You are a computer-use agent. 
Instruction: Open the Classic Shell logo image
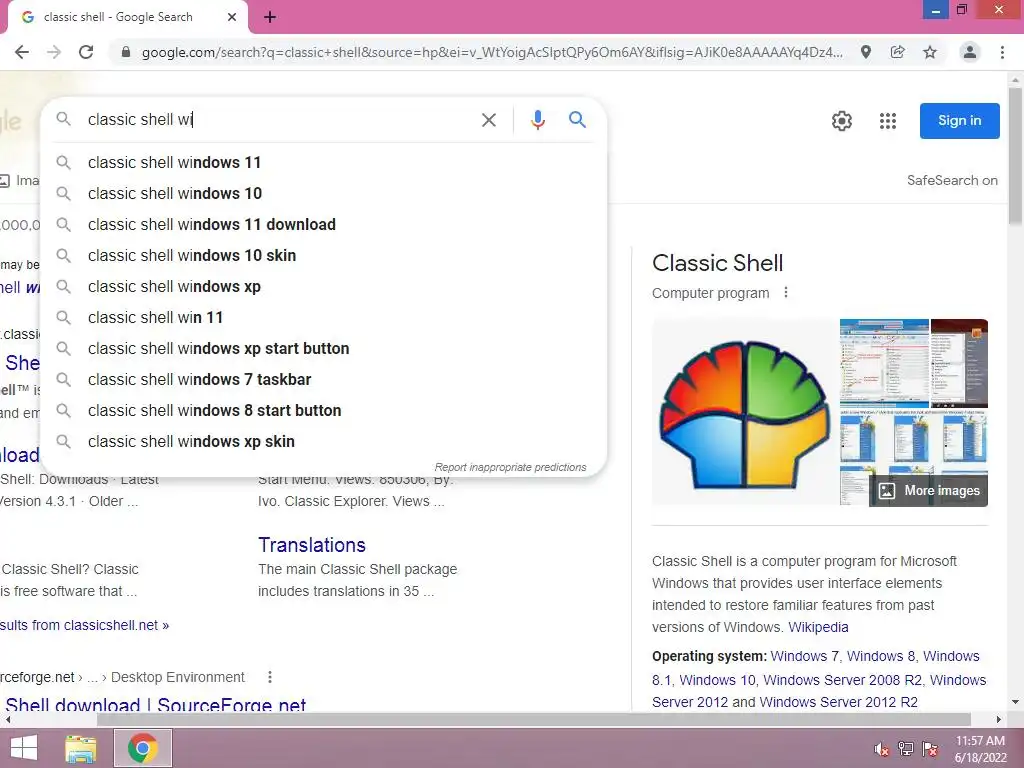pyautogui.click(x=744, y=413)
